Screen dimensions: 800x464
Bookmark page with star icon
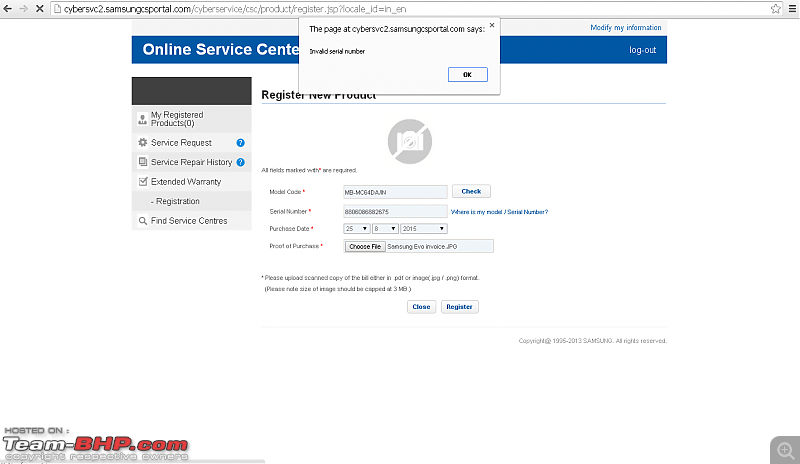(776, 9)
